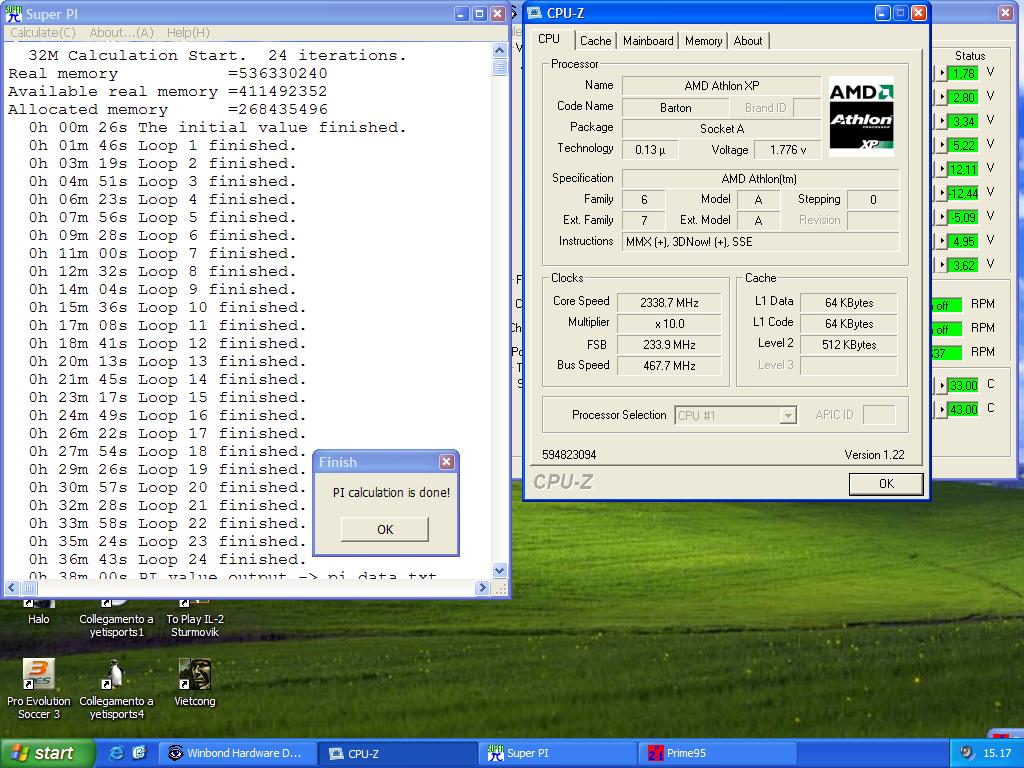Switch to the Cache tab in CPU-Z
Image resolution: width=1024 pixels, height=768 pixels.
pos(596,40)
